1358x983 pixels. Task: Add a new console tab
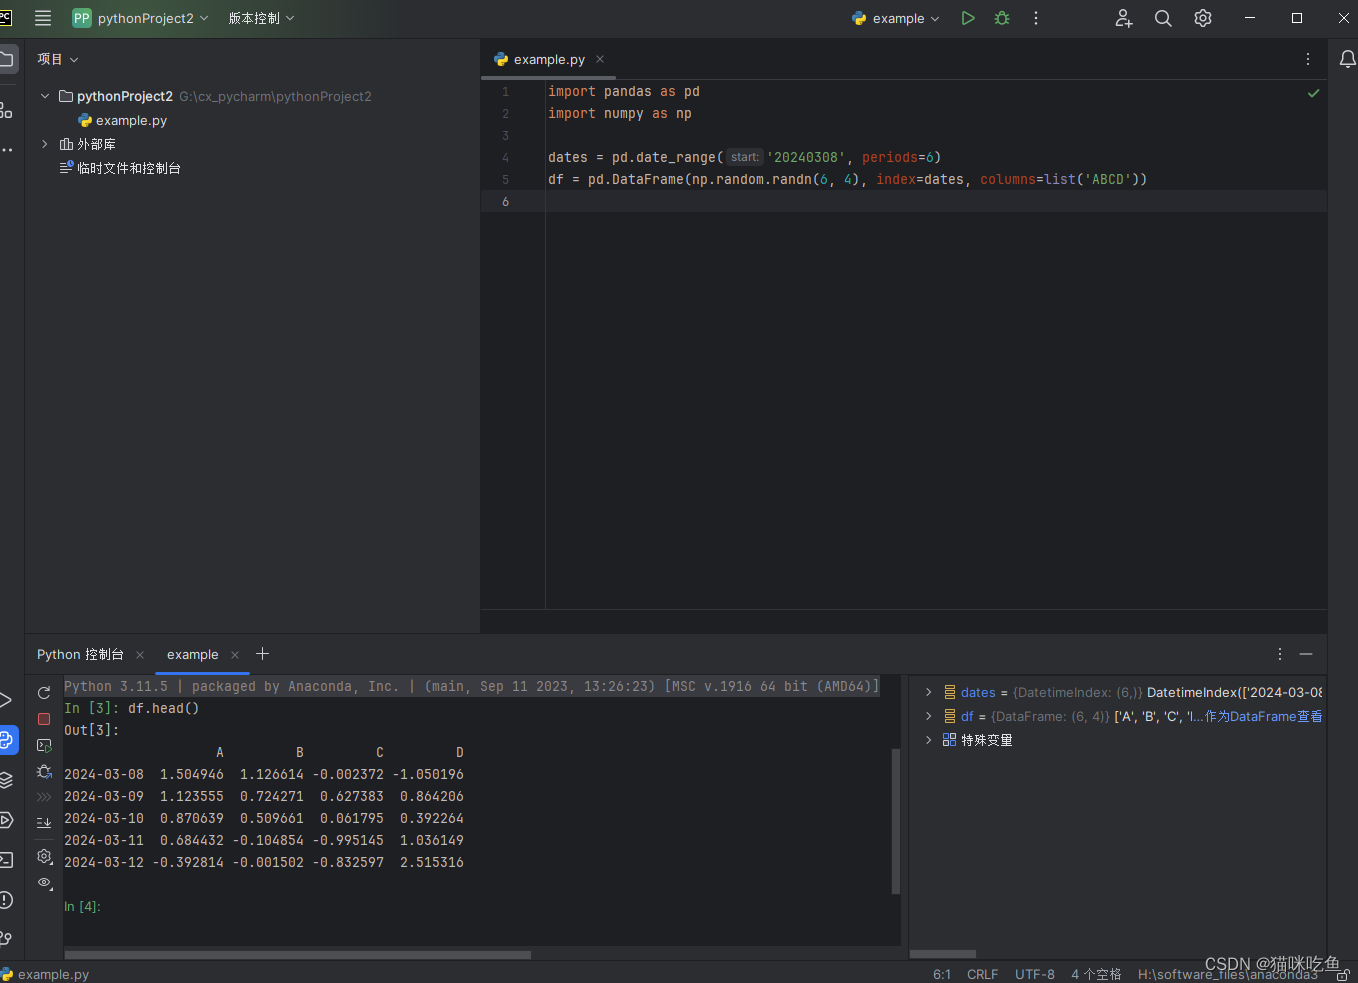263,654
